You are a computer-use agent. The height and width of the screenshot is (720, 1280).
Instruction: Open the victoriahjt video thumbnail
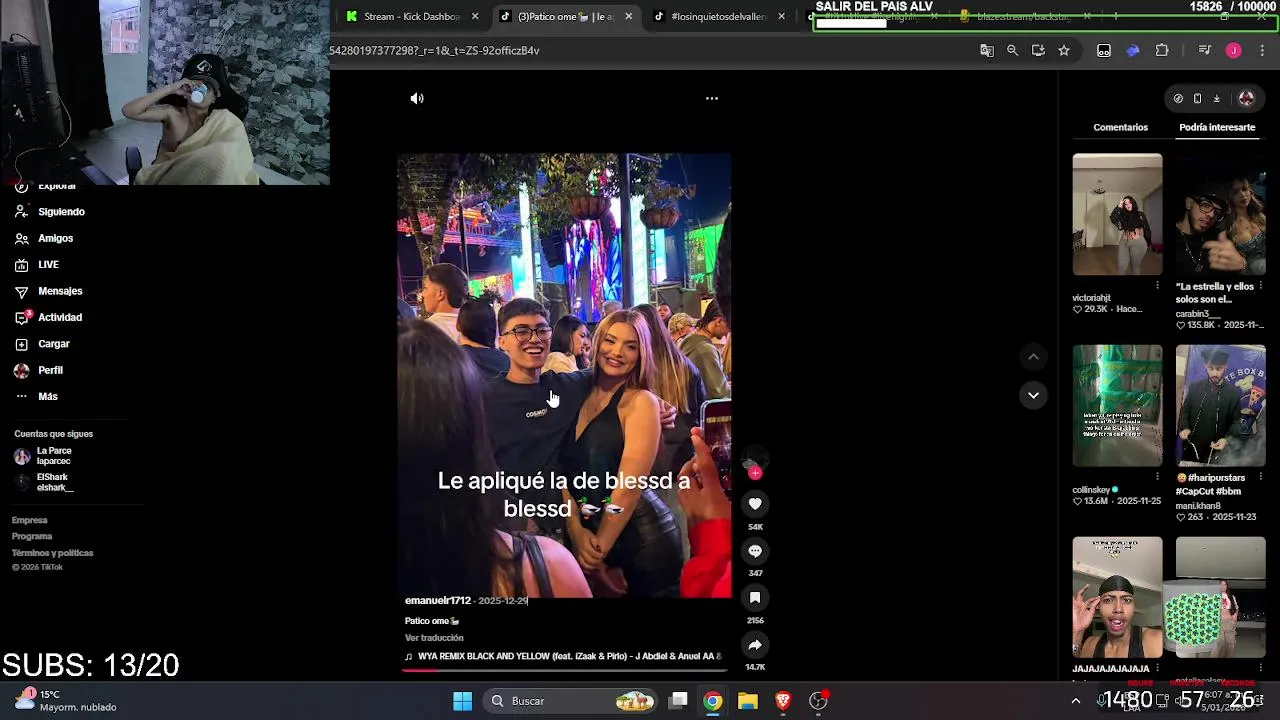click(x=1117, y=214)
